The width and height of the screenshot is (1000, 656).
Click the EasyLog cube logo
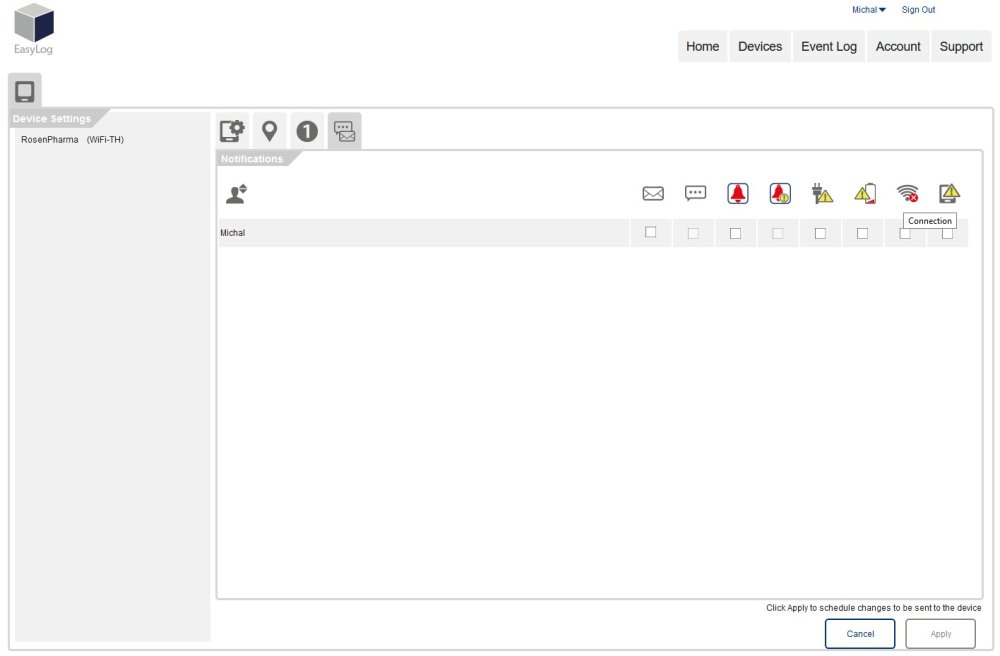[x=34, y=24]
